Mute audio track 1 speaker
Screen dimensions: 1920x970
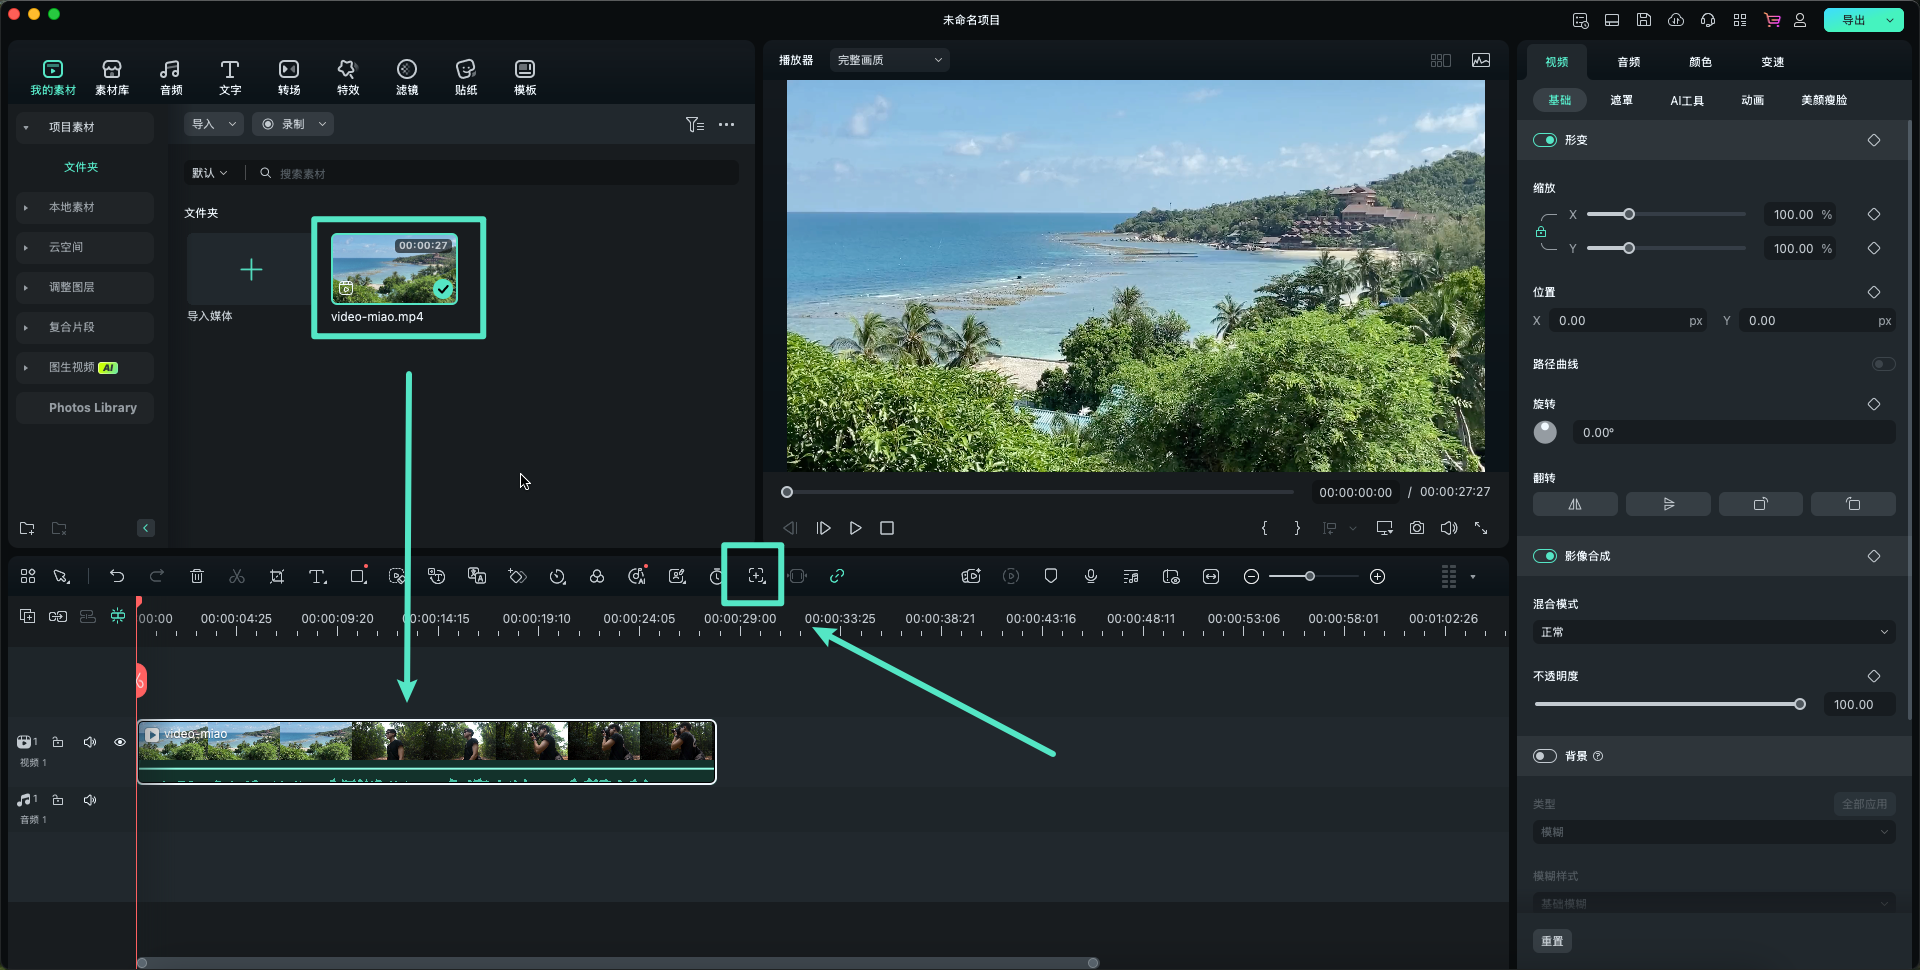(90, 800)
